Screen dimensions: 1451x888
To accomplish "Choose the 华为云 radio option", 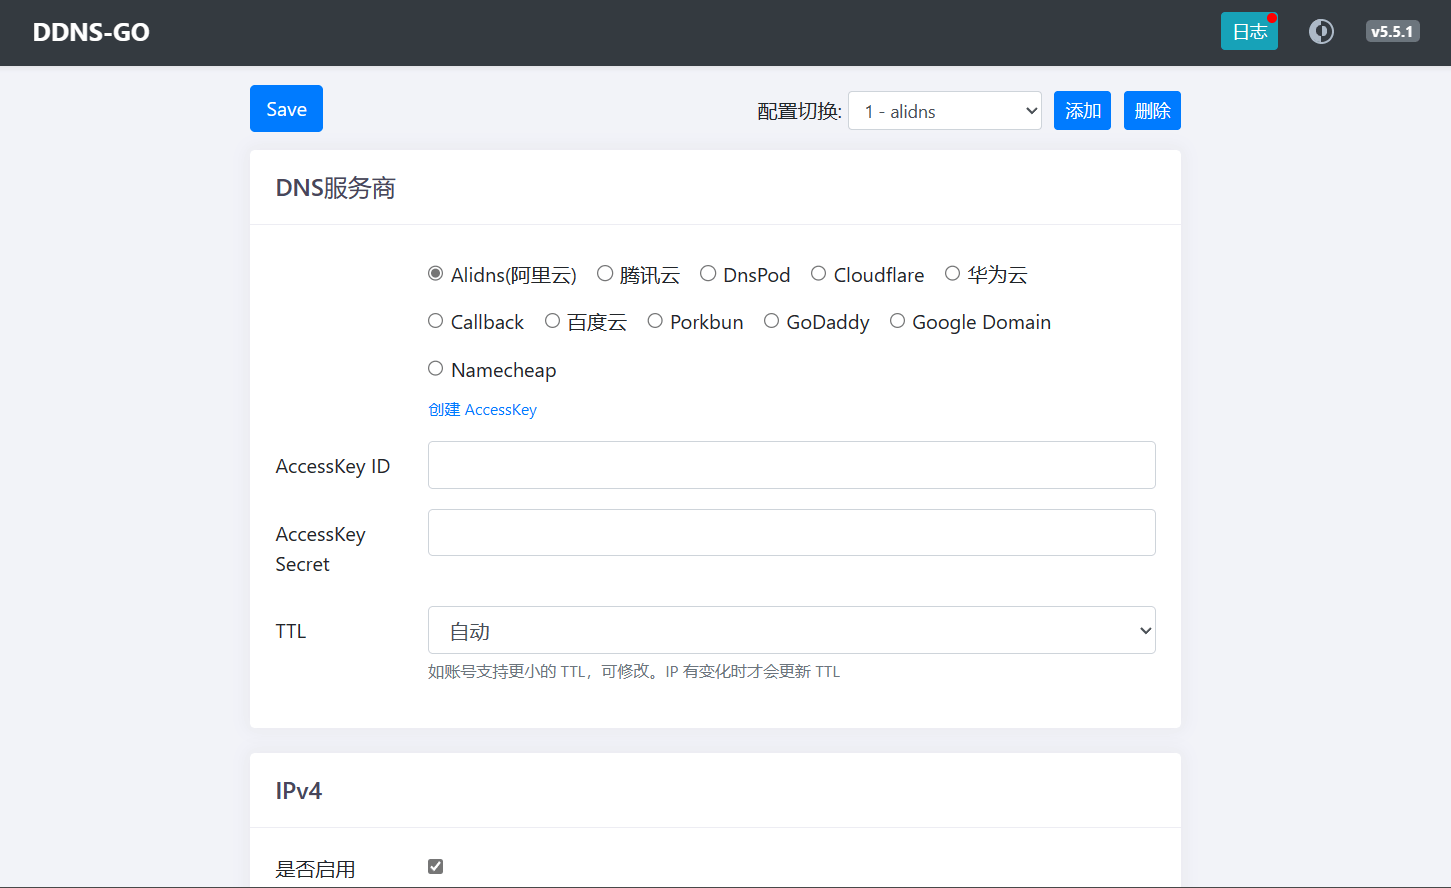I will (953, 274).
